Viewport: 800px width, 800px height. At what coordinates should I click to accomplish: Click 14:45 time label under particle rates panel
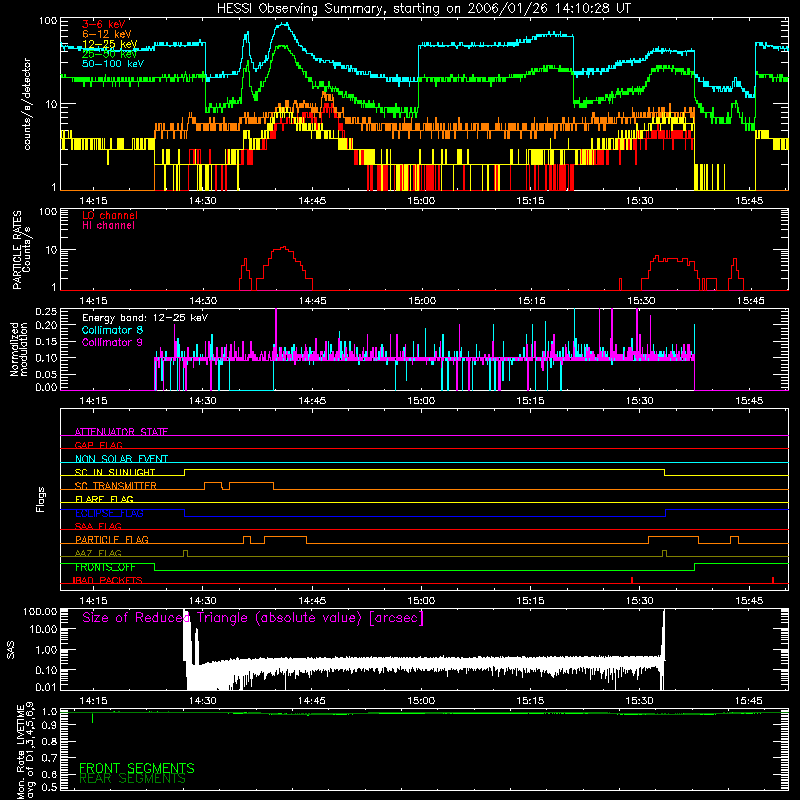pos(313,301)
